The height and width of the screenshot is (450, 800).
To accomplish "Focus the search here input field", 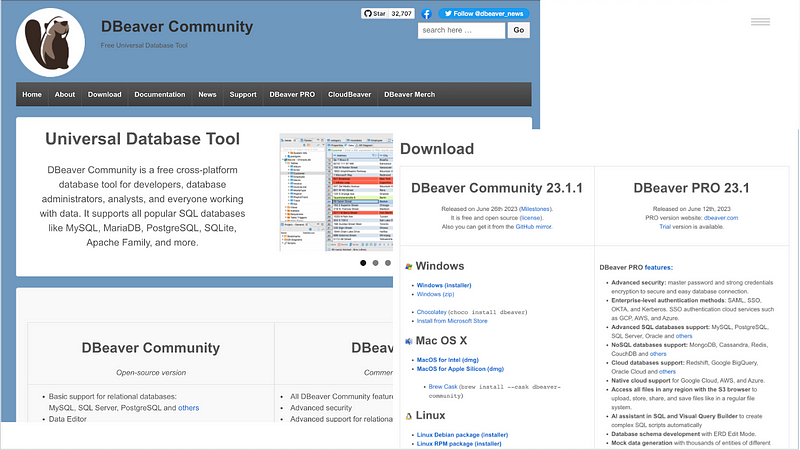I will [x=461, y=30].
